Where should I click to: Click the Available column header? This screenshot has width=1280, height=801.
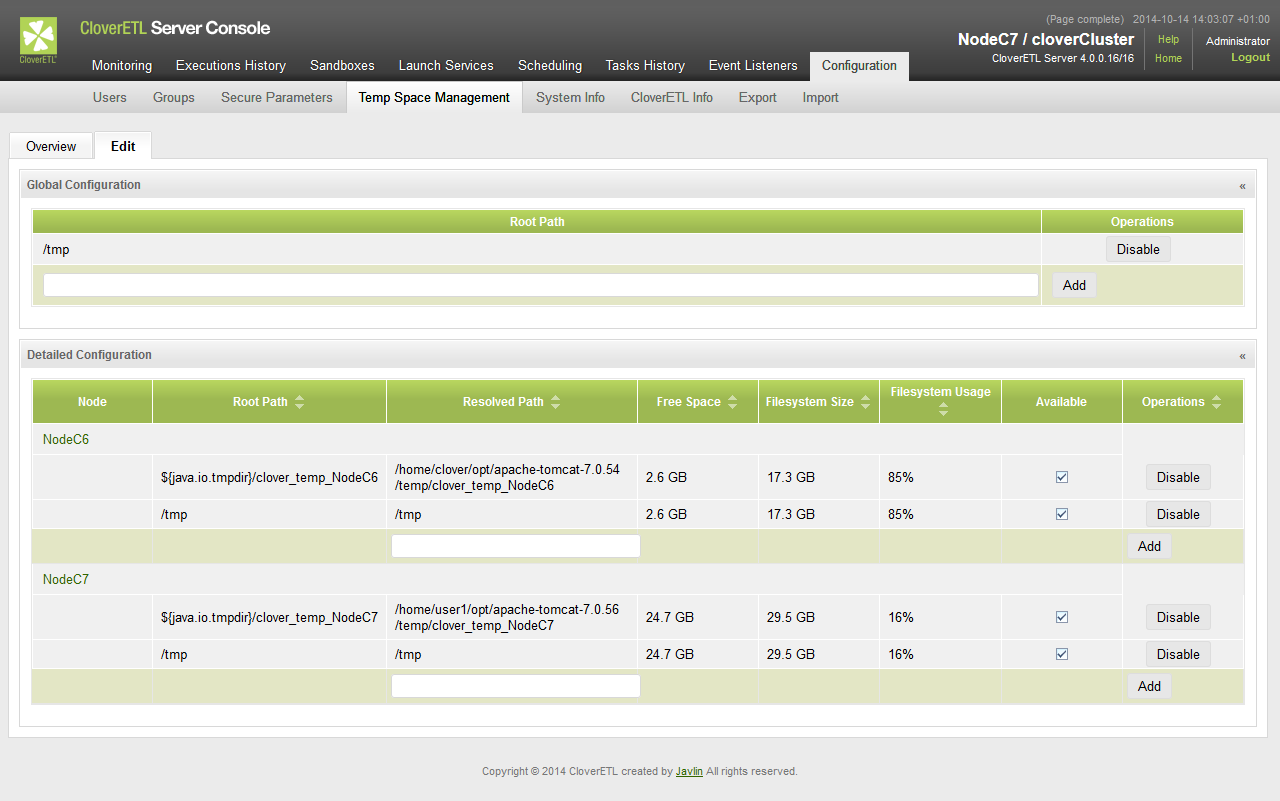point(1061,402)
